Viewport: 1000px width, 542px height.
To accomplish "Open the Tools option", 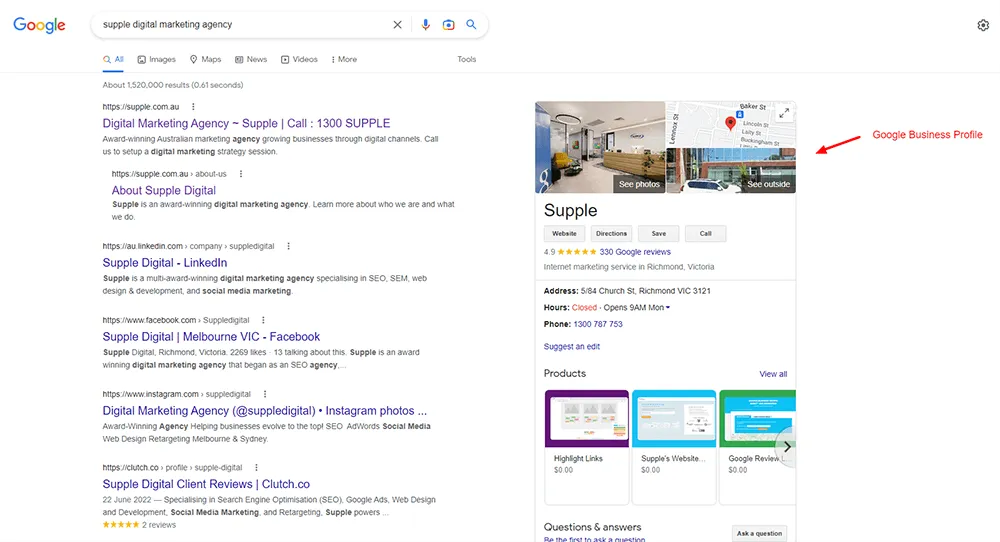I will click(x=466, y=59).
